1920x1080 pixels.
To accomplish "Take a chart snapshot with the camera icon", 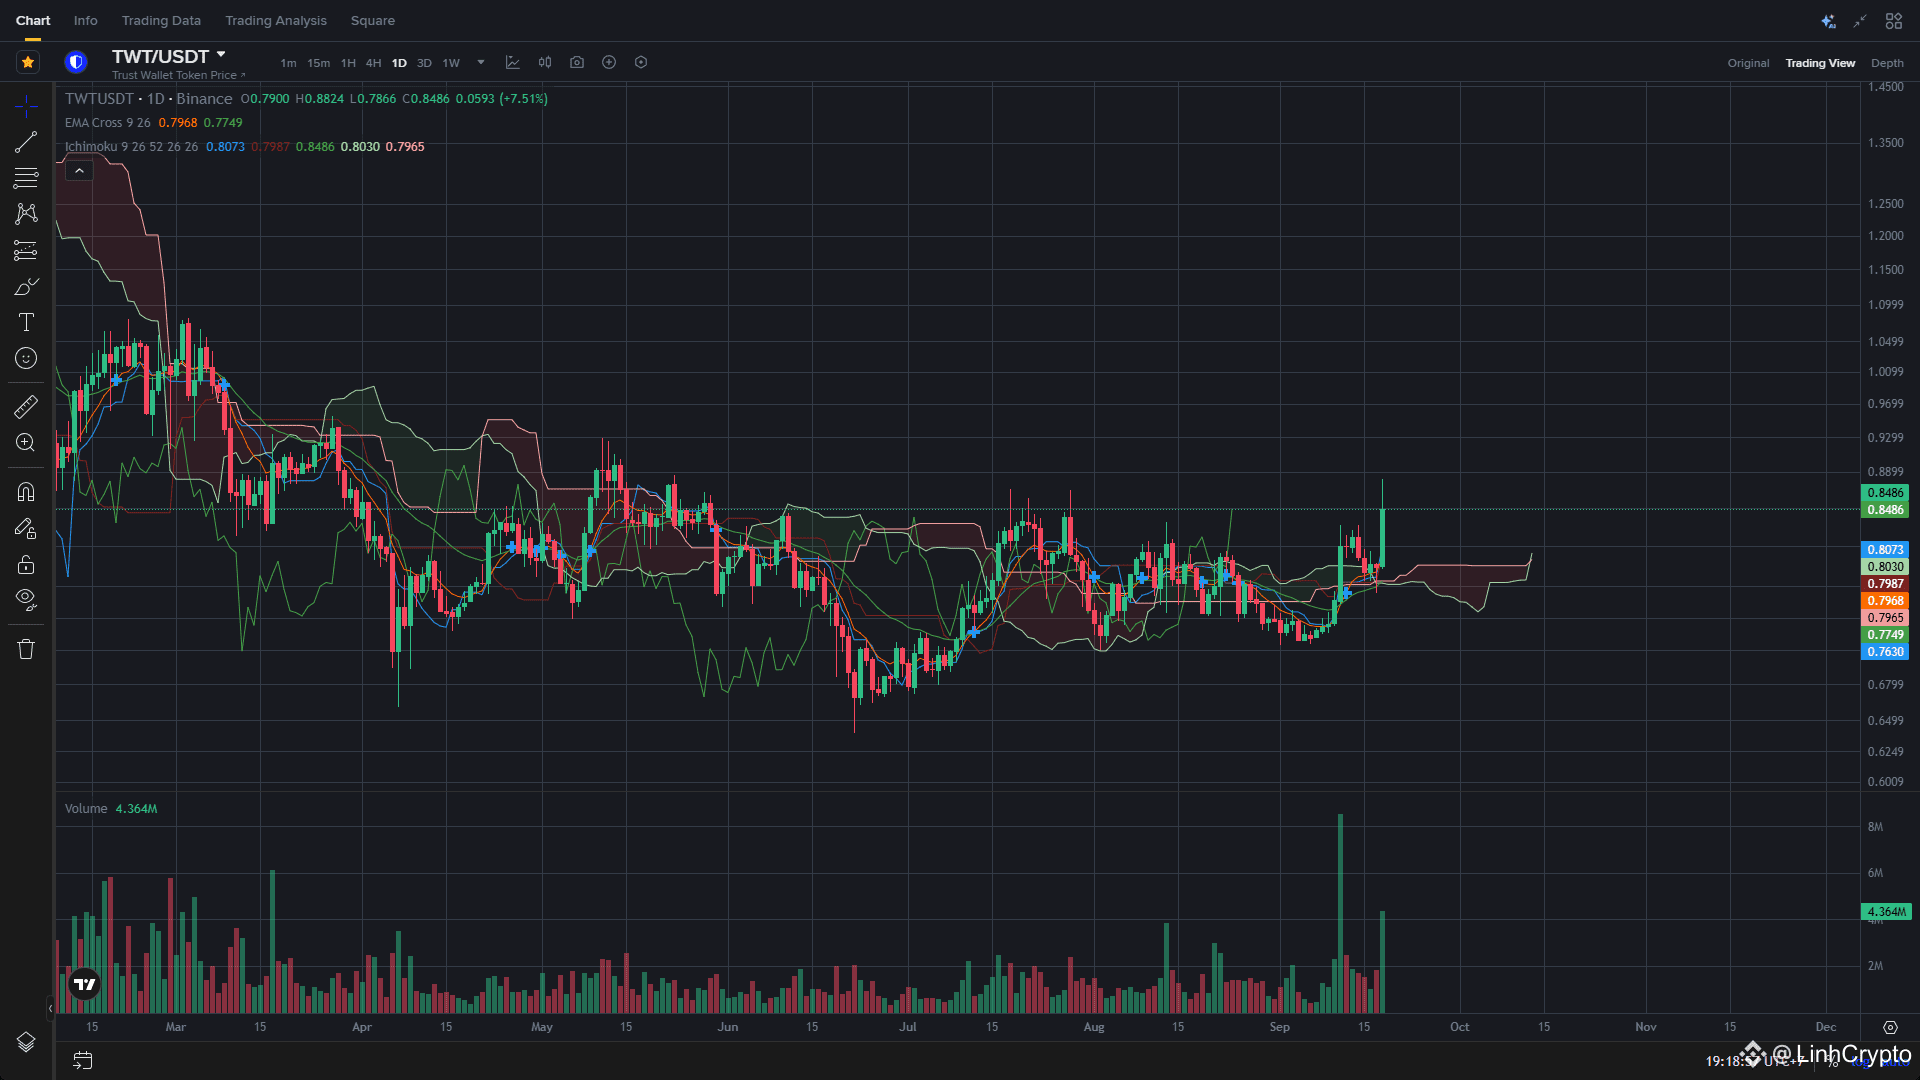I will tap(577, 62).
